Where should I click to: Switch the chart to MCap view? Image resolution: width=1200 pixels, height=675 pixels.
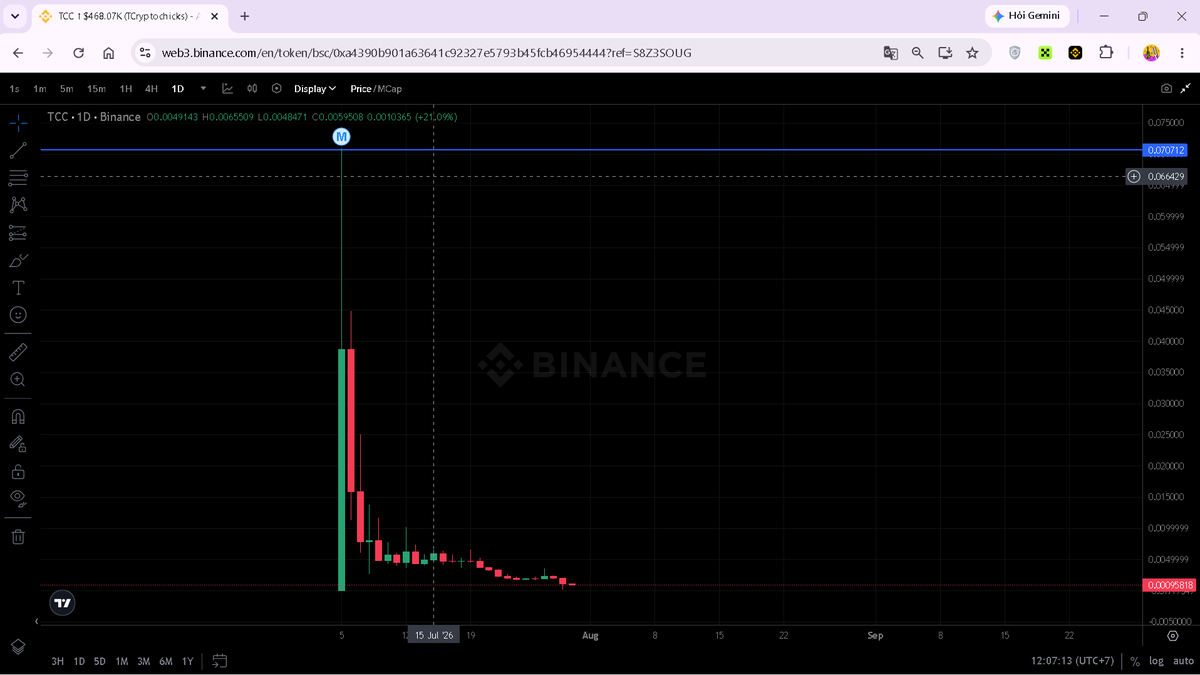click(390, 89)
